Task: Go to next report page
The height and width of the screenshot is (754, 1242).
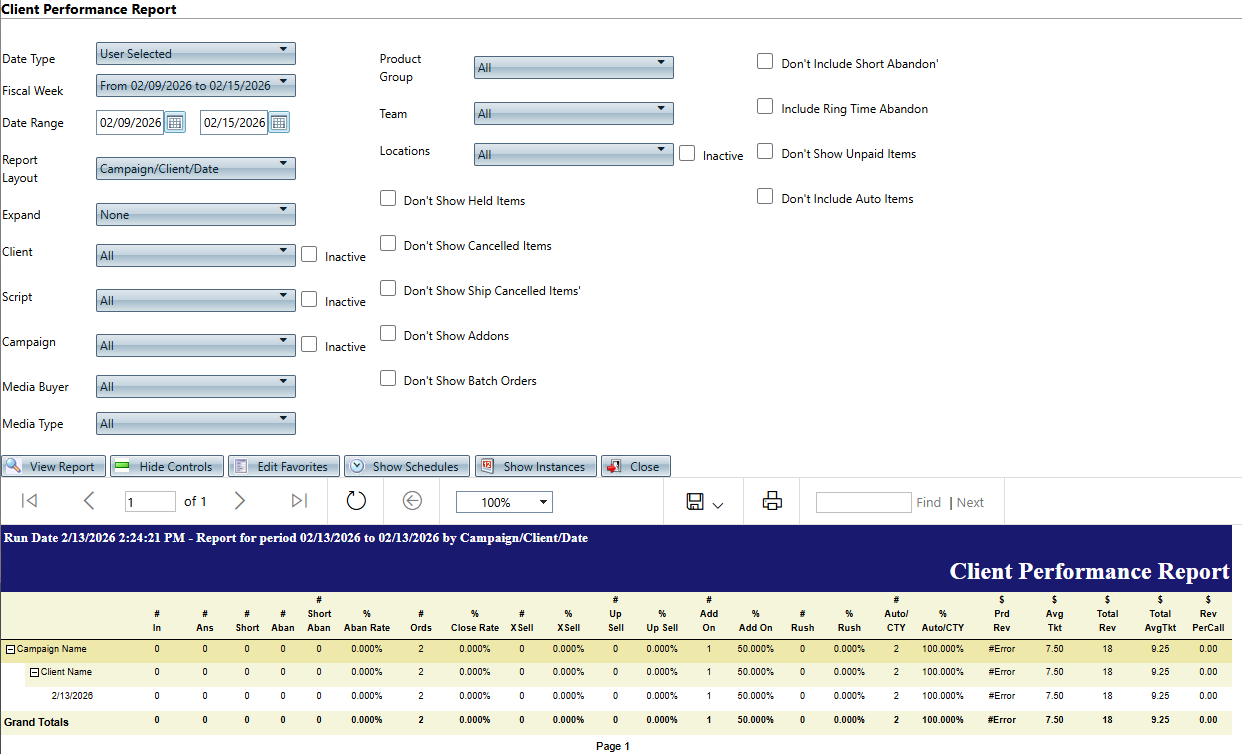Action: pos(239,501)
